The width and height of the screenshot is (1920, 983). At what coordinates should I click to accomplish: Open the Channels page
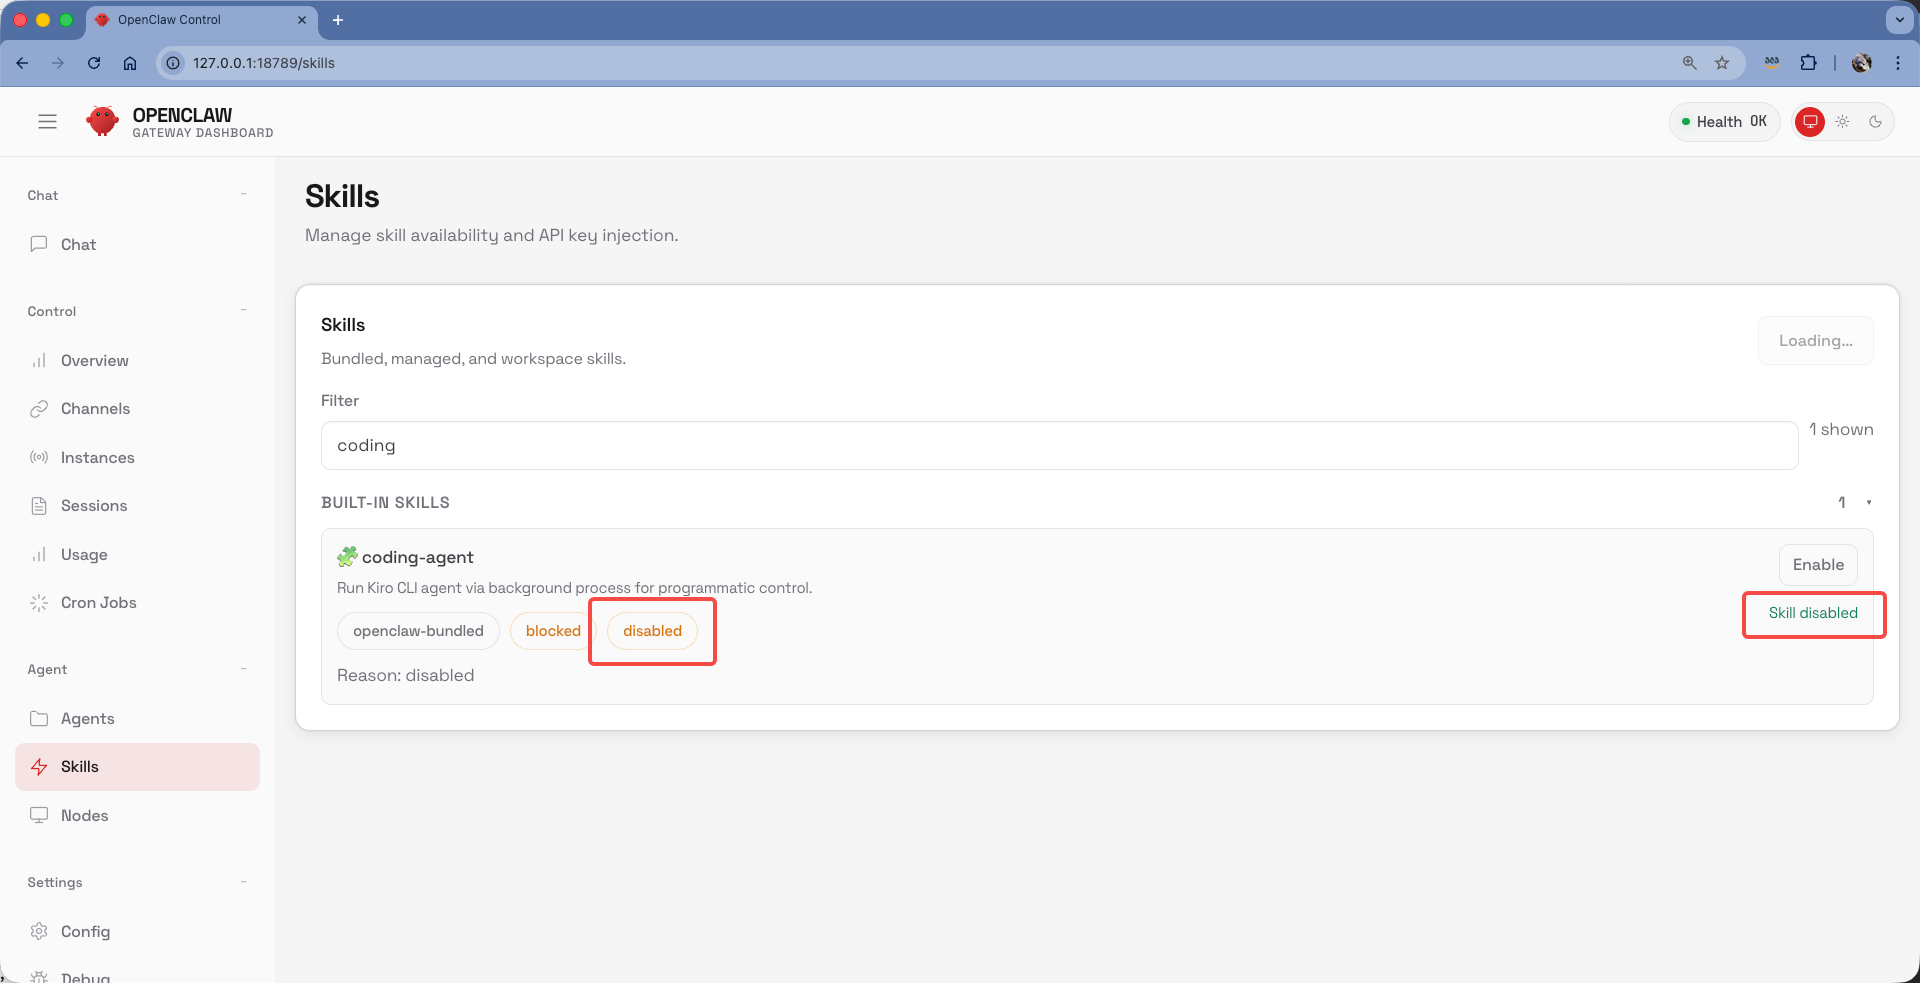95,409
